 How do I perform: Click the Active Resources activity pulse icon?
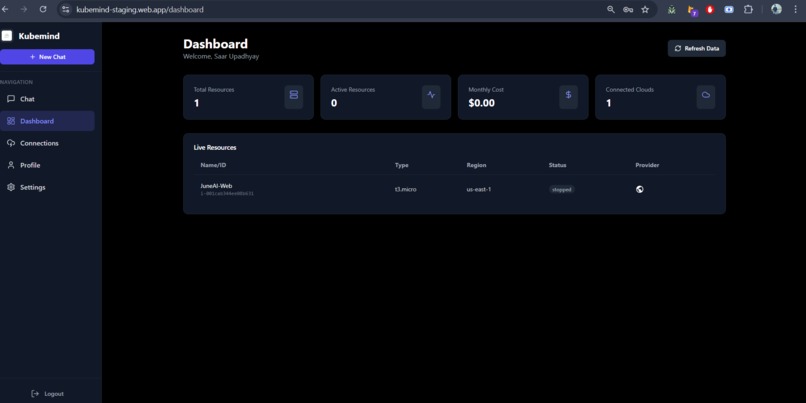[431, 95]
